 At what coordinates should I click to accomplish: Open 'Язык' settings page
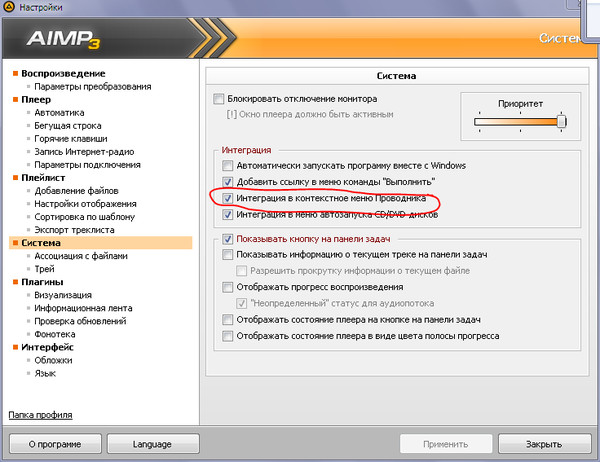(45, 373)
